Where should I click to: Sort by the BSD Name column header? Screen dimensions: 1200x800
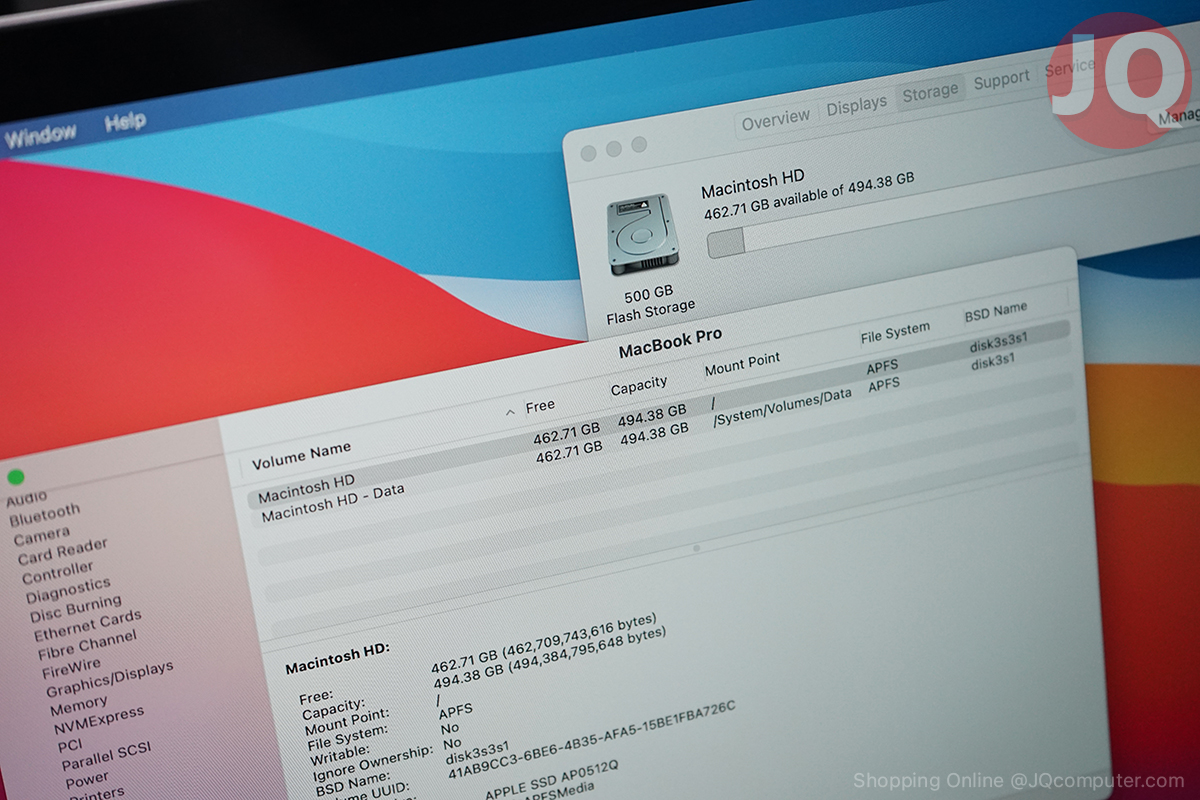pos(996,312)
